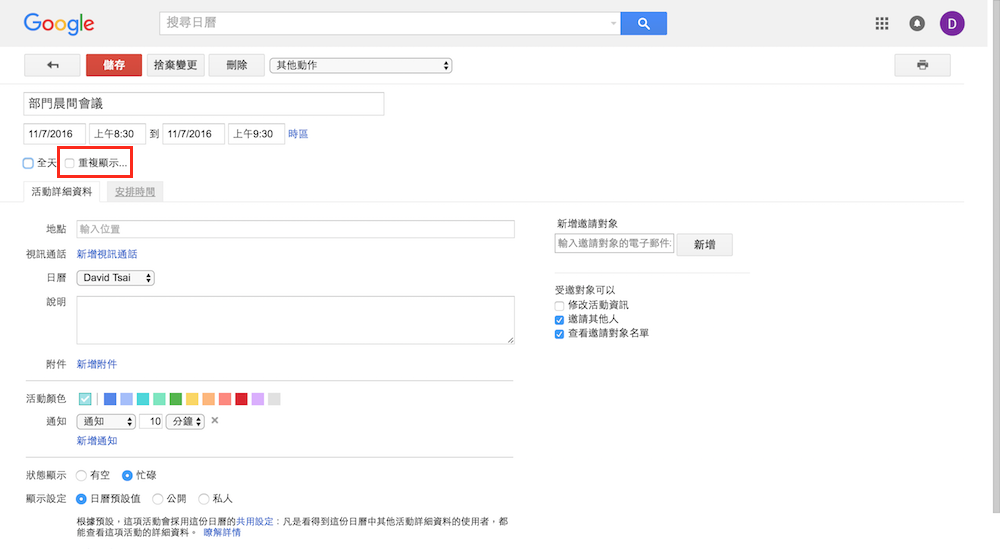
Task: Select the 活動詳細資料 tab
Action: click(62, 191)
